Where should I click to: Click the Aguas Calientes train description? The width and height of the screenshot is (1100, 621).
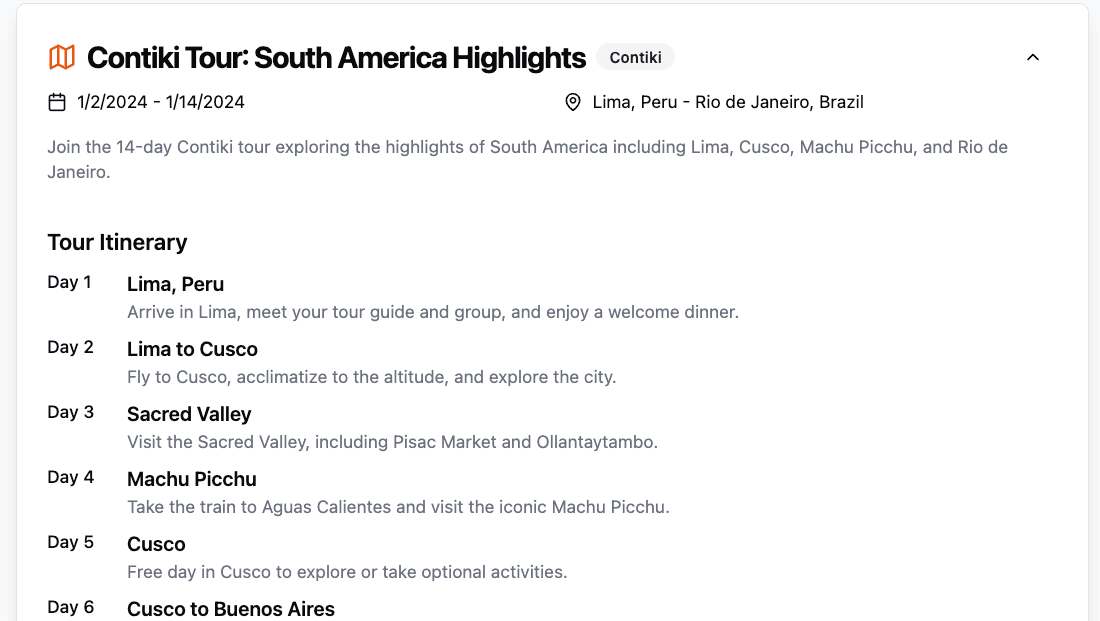pyautogui.click(x=398, y=507)
